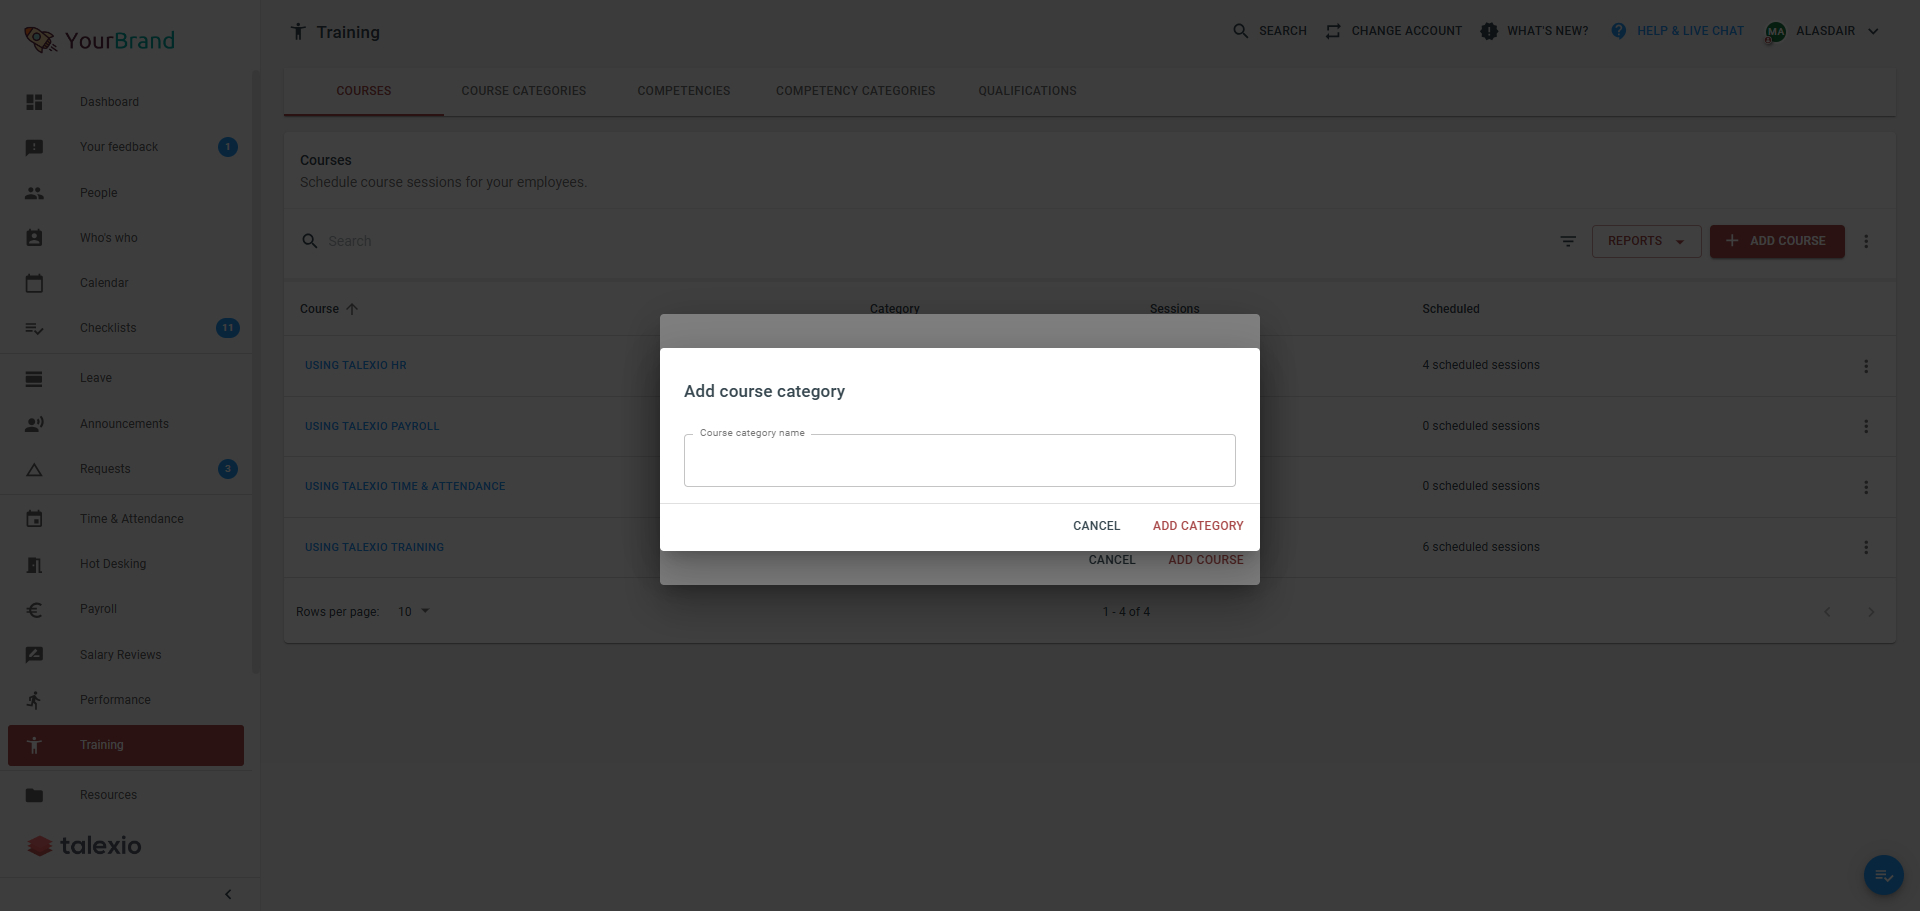Click the Help & Live Chat question icon

click(x=1619, y=31)
